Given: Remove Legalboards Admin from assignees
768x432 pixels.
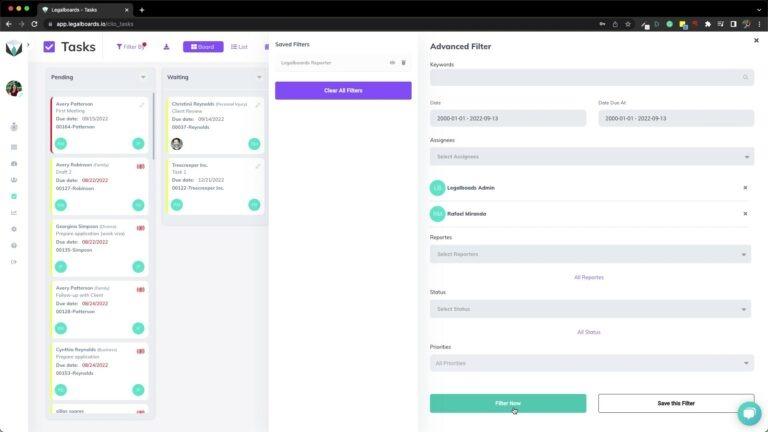Looking at the screenshot, I should (745, 188).
